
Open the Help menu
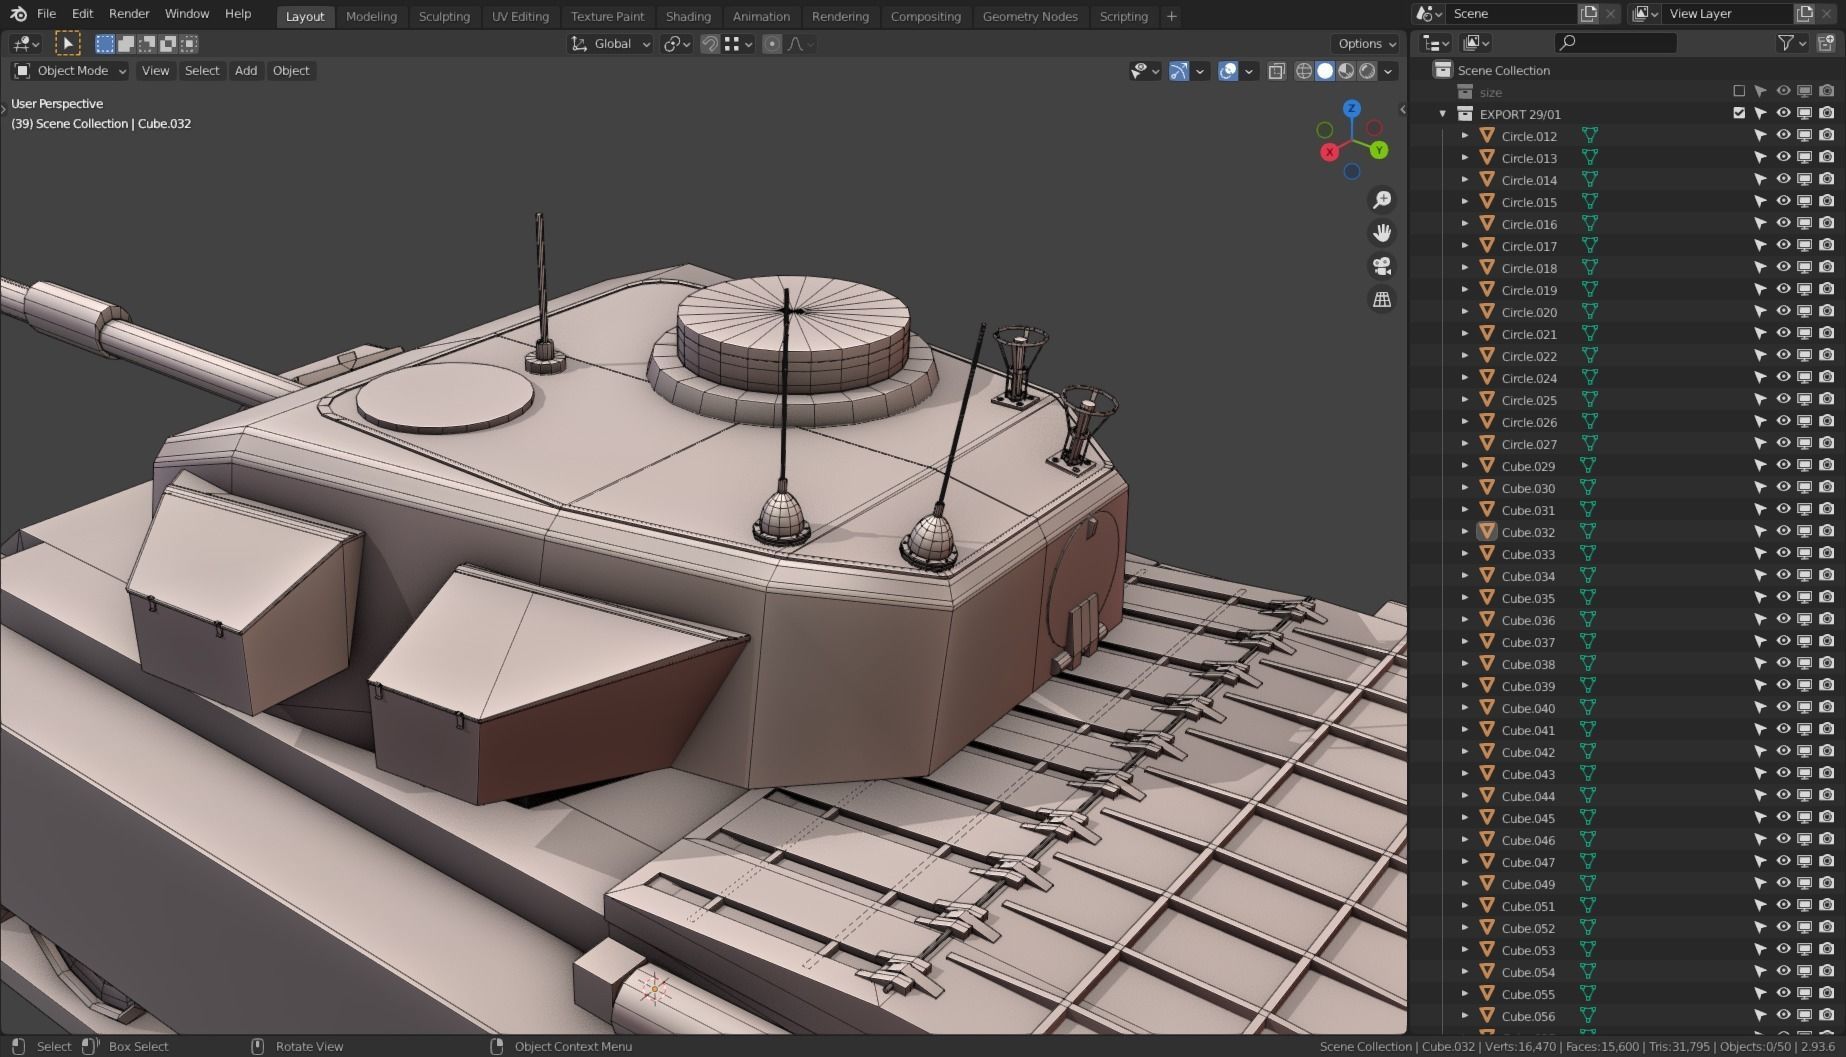click(x=238, y=14)
